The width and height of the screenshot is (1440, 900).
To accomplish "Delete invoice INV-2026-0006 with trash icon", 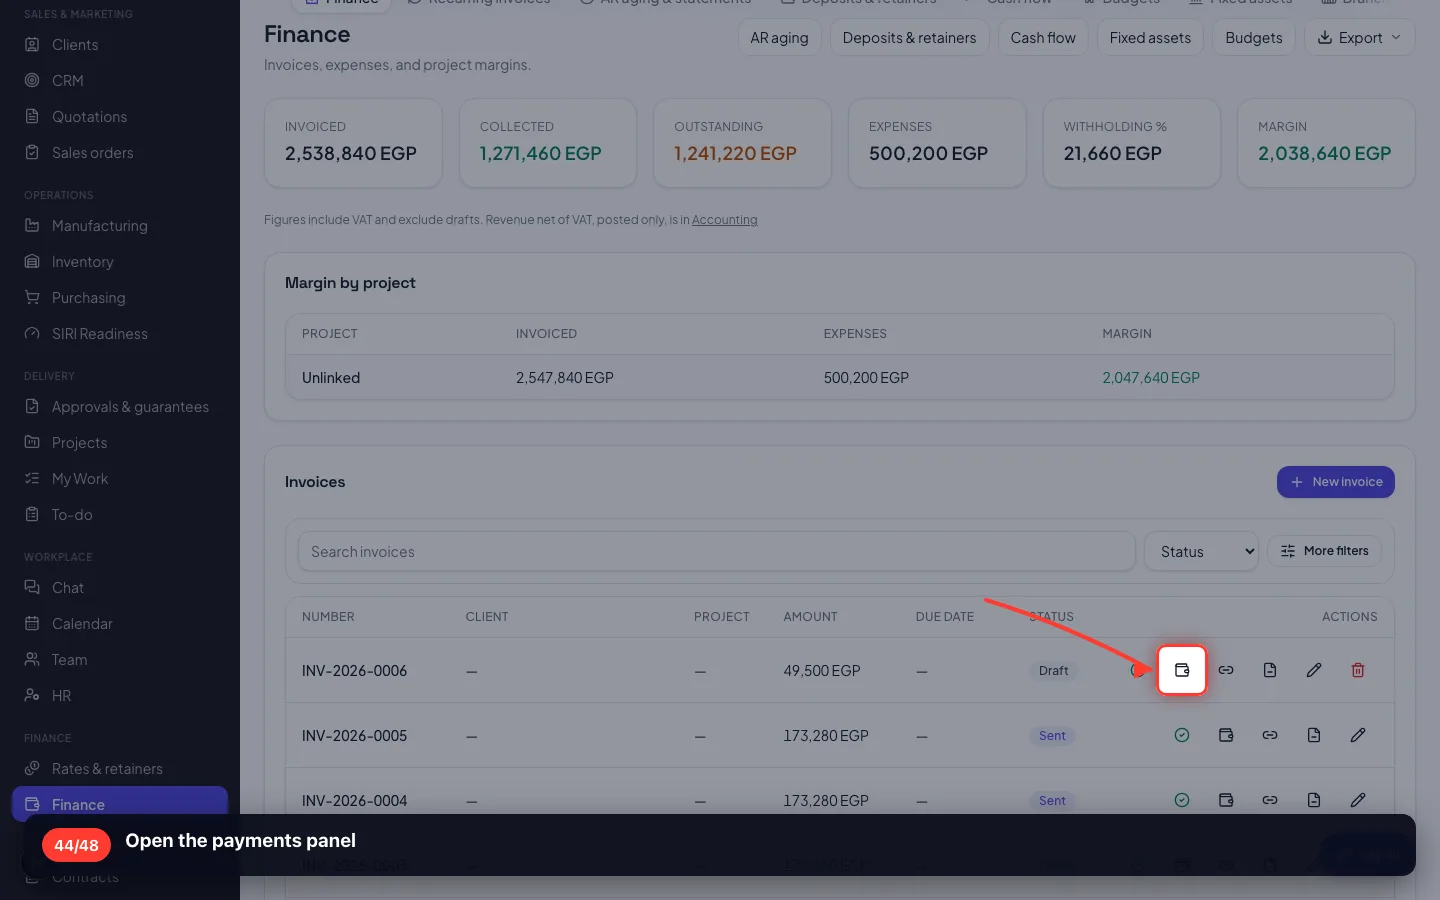I will click(1358, 670).
